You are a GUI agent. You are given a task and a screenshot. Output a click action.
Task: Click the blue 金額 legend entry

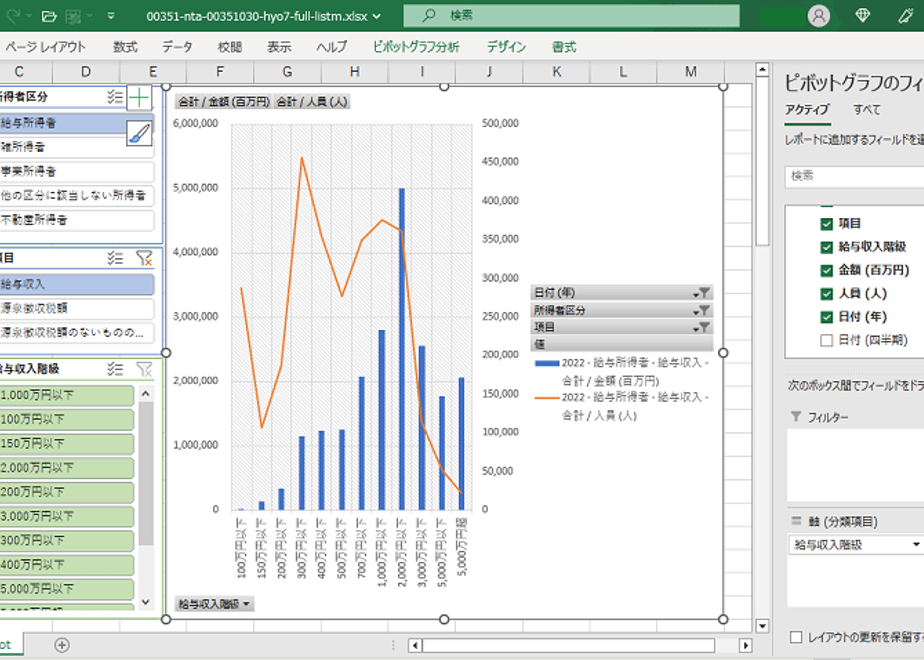pos(622,372)
